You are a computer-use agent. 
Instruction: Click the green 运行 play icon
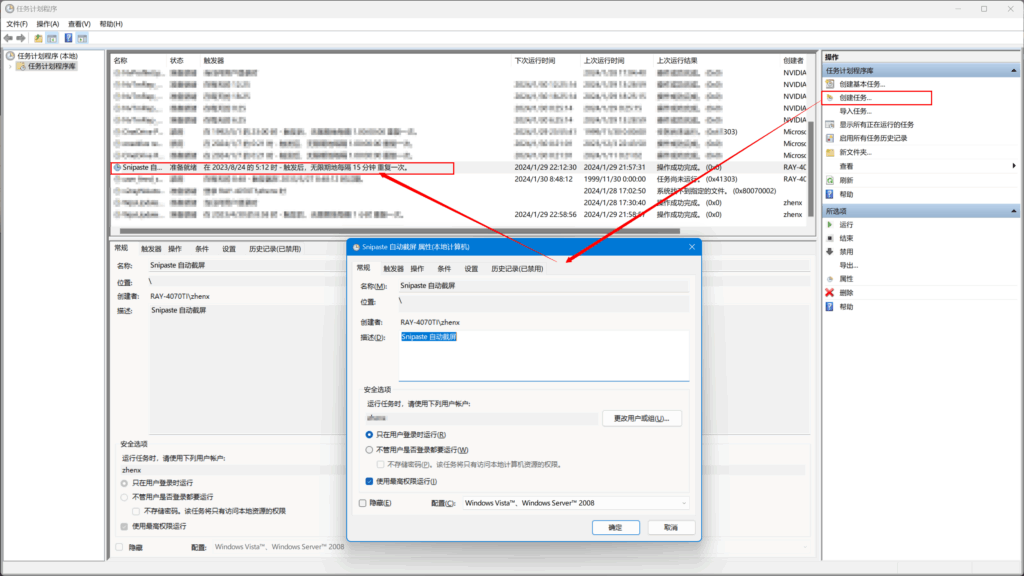click(830, 225)
